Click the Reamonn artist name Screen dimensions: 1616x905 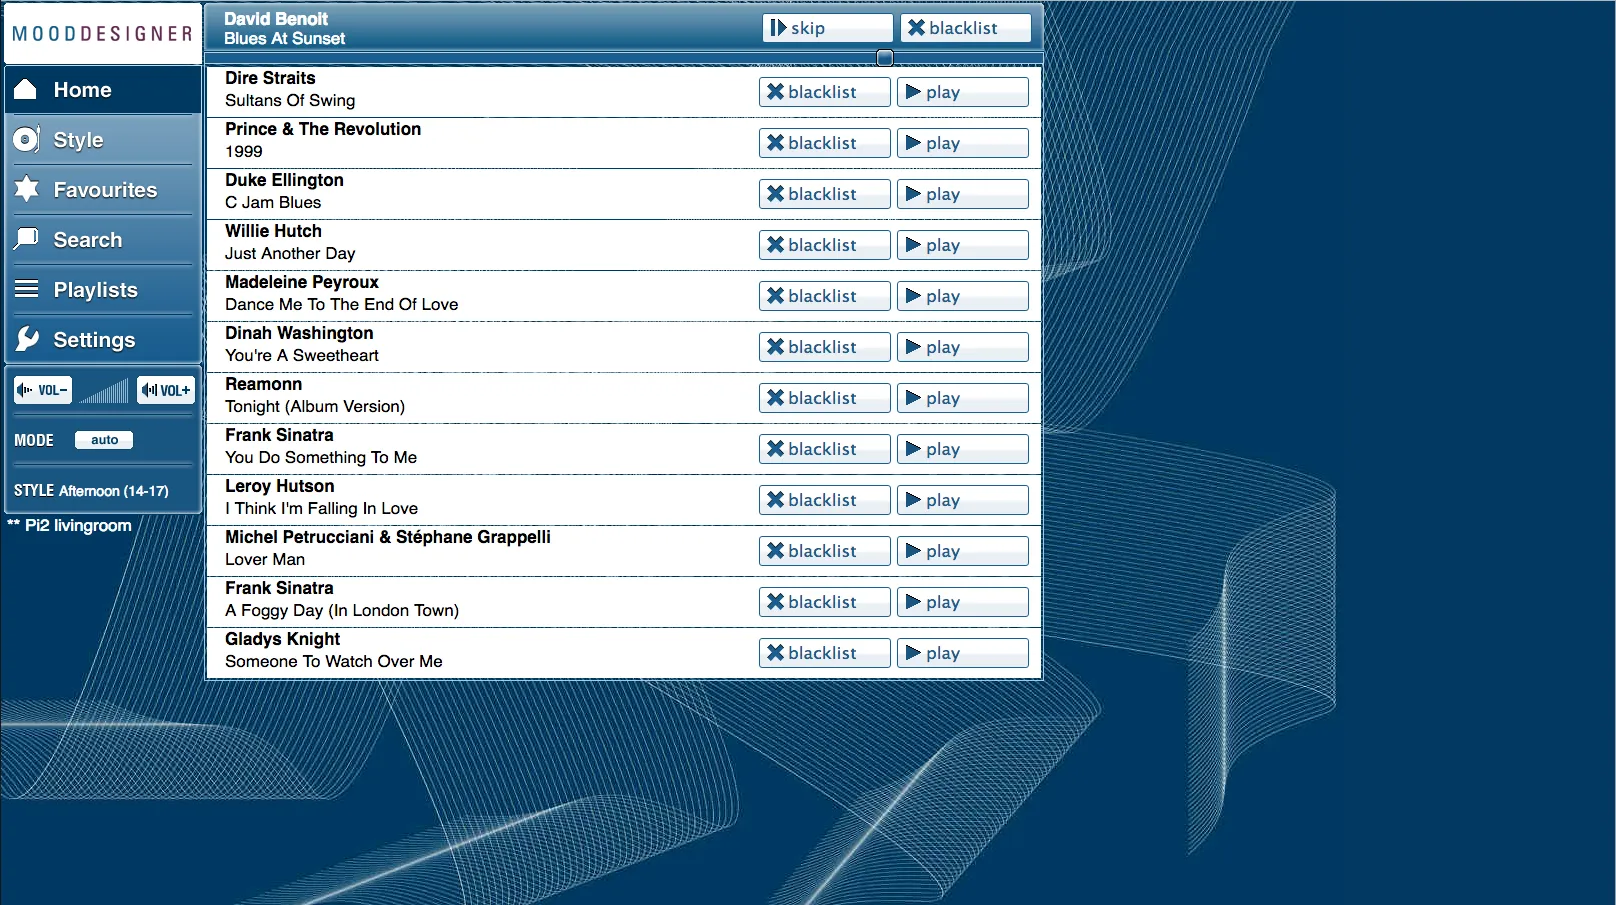[x=263, y=384]
